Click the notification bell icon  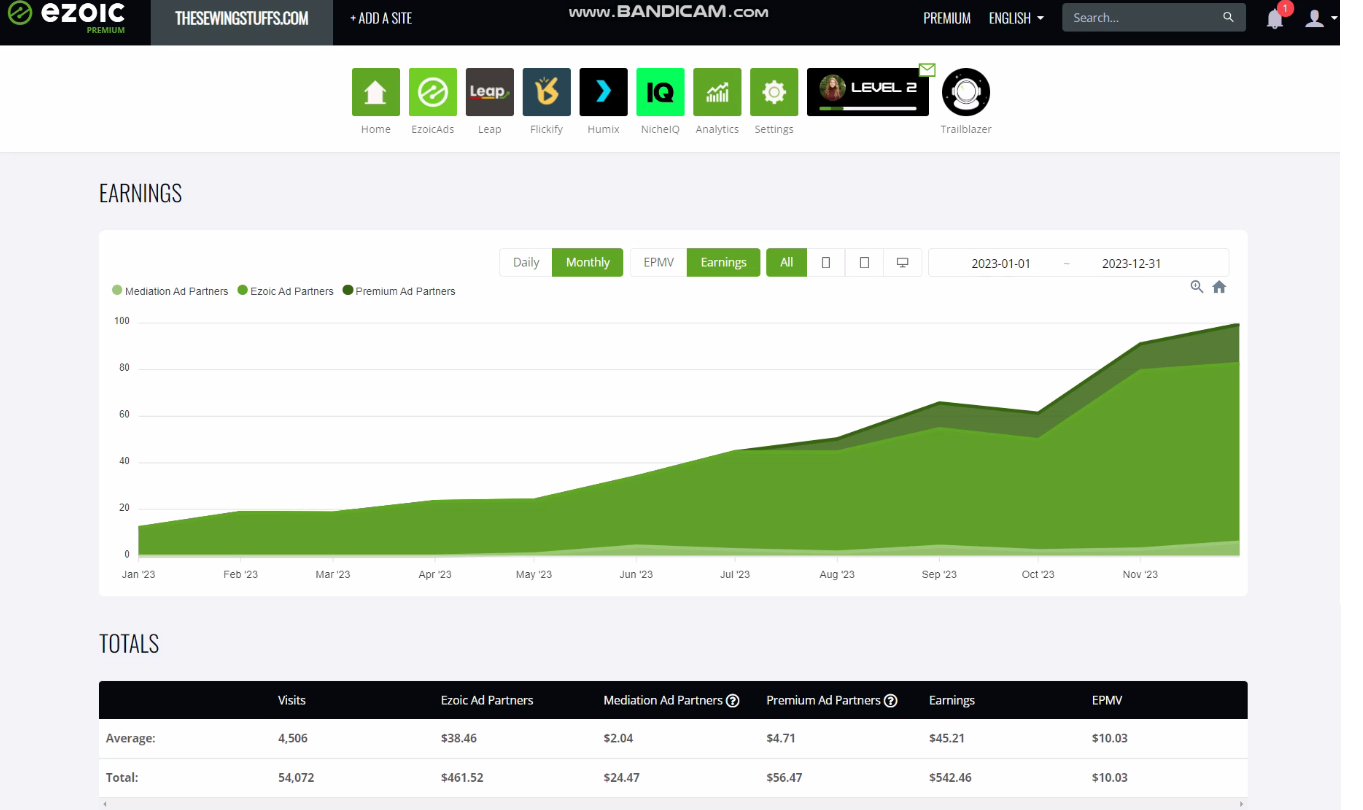point(1275,18)
